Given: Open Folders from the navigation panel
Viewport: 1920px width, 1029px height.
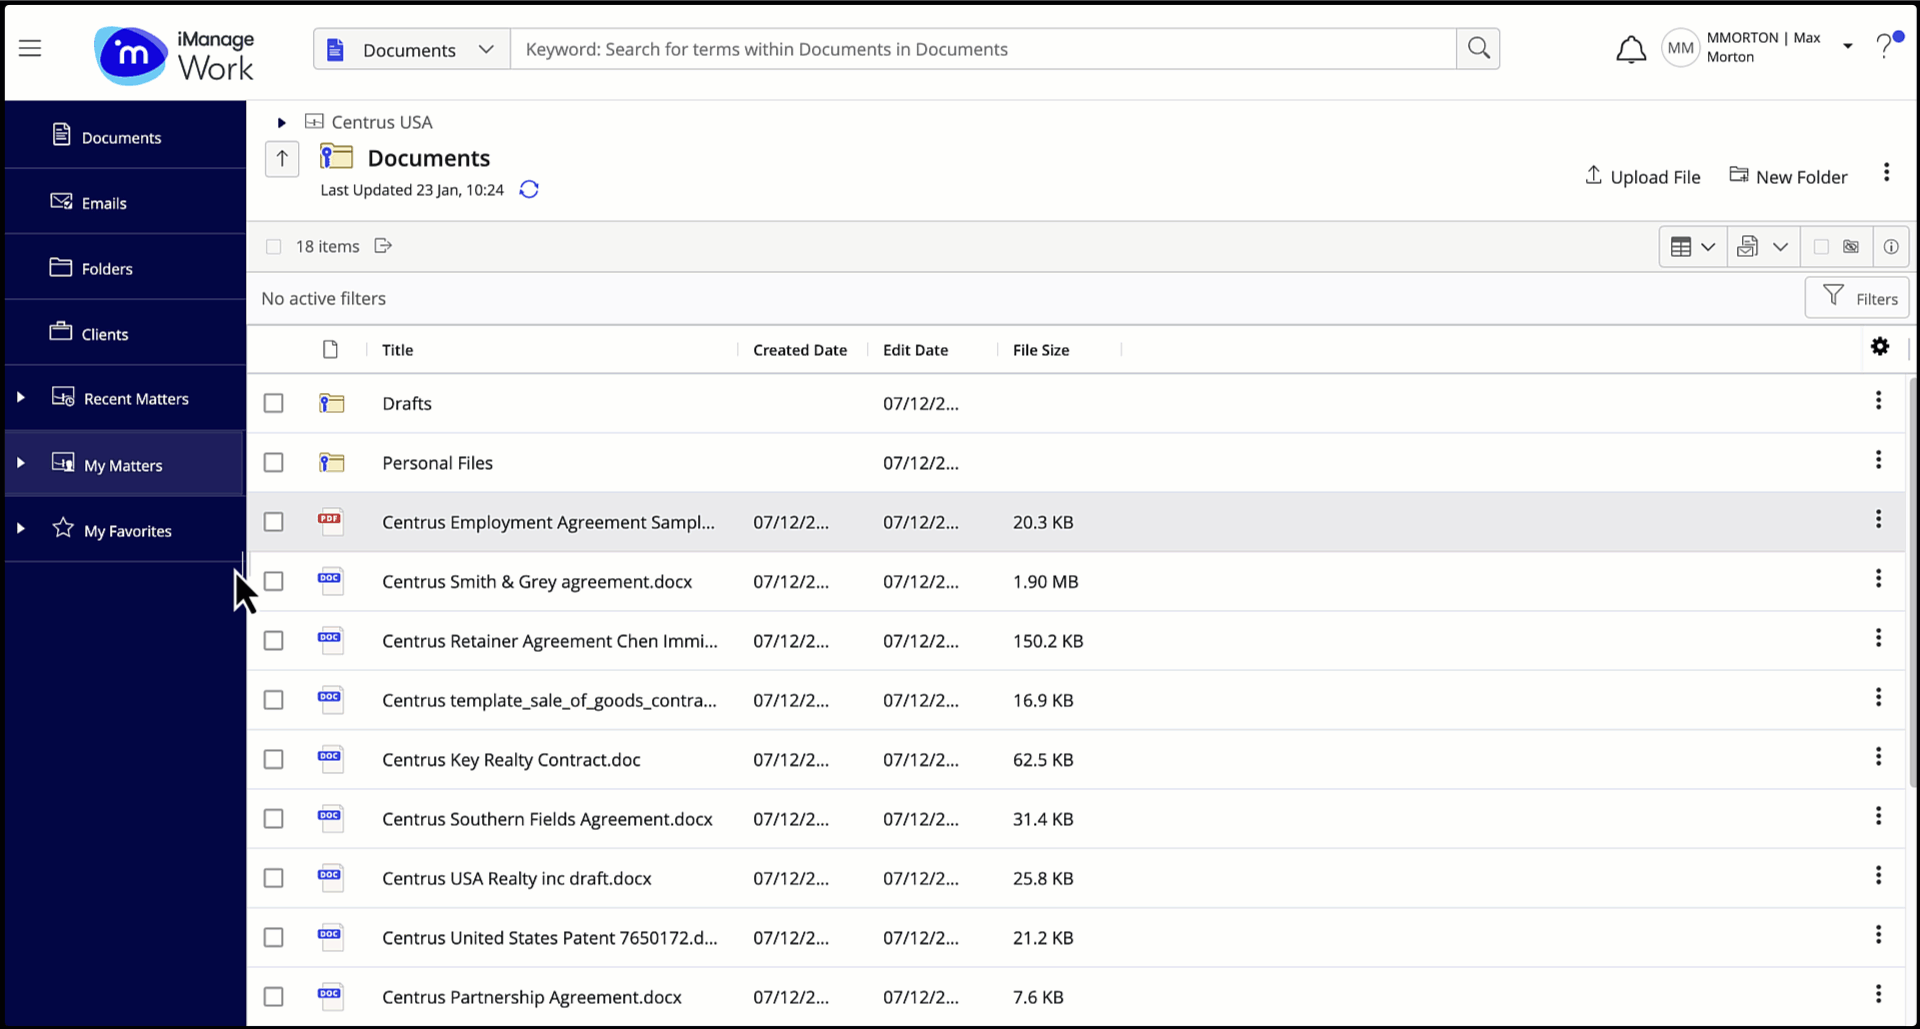Looking at the screenshot, I should [x=108, y=268].
